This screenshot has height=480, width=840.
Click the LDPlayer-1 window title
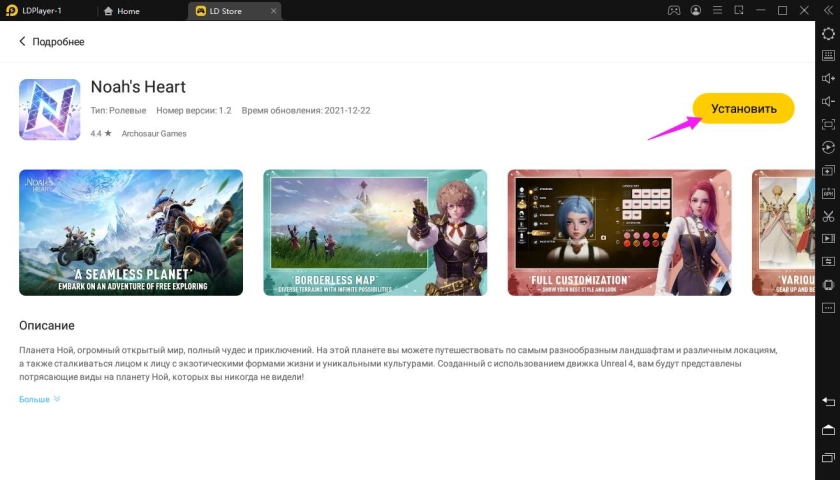point(42,11)
